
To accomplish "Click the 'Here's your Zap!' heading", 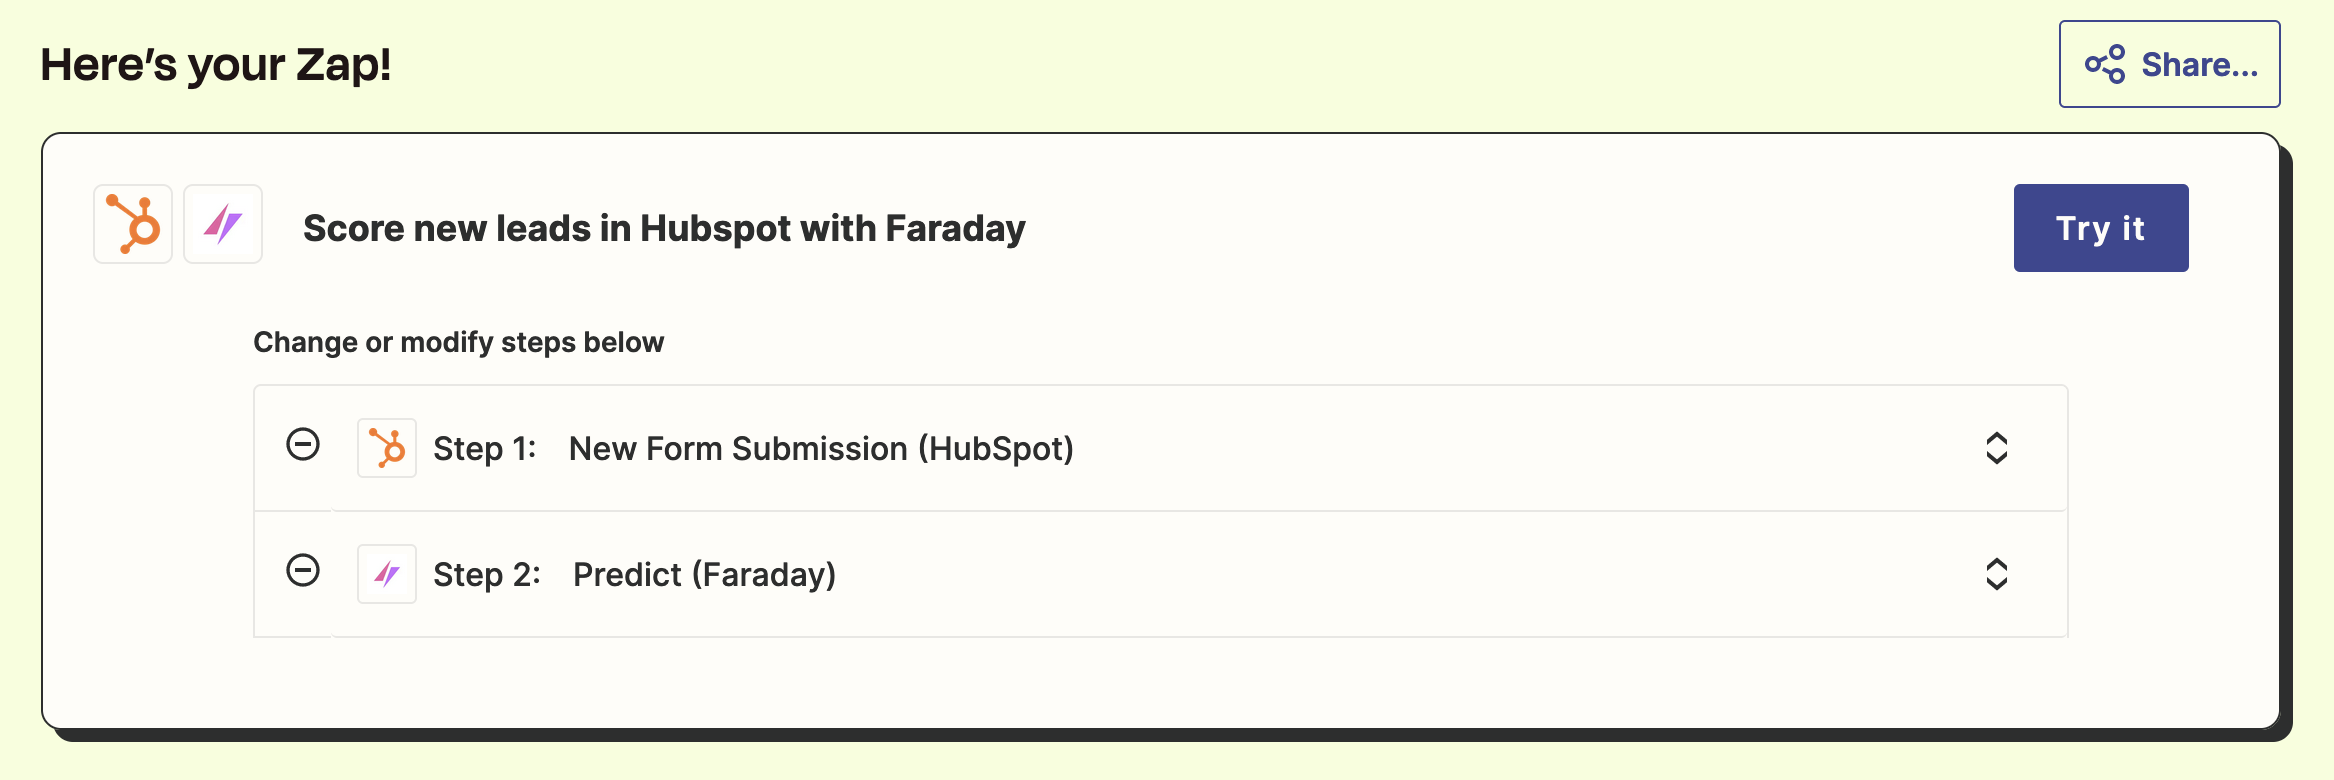I will point(216,65).
